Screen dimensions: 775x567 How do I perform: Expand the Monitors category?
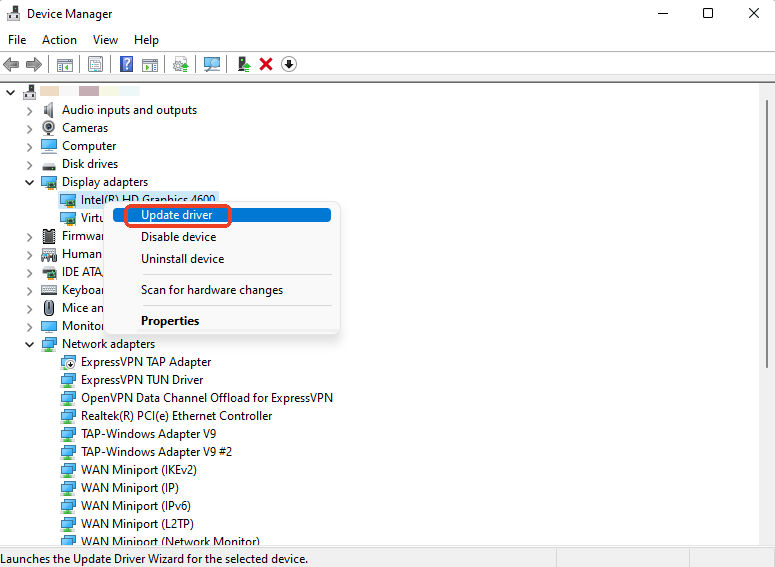29,327
